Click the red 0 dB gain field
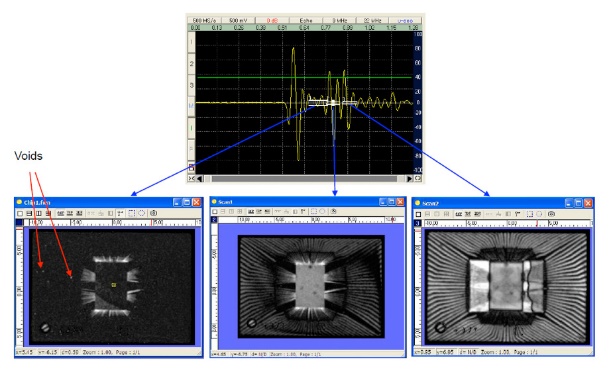The width and height of the screenshot is (609, 370). (272, 20)
